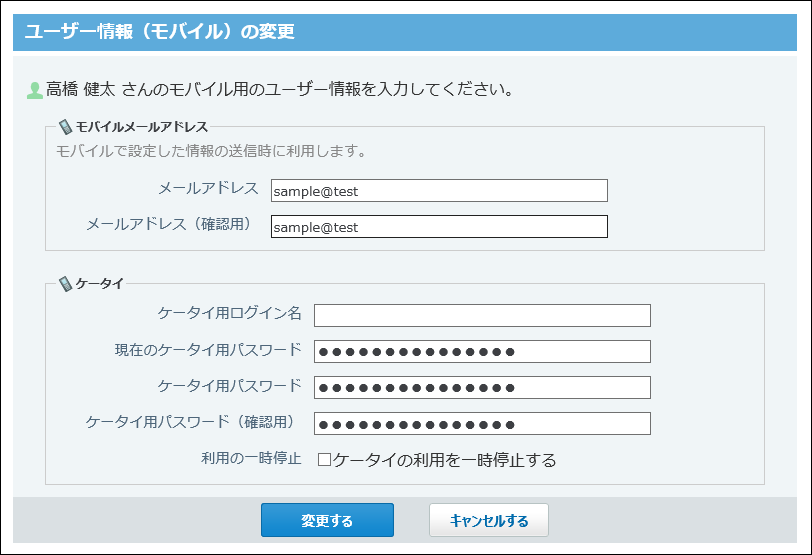The width and height of the screenshot is (812, 555).
Task: Click the text モバイルで設定した情報の送信時に利用します。
Action: coord(211,151)
